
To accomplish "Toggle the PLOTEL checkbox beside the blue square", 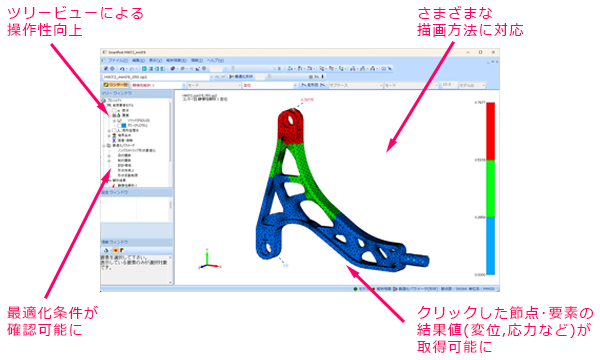I will pos(119,125).
